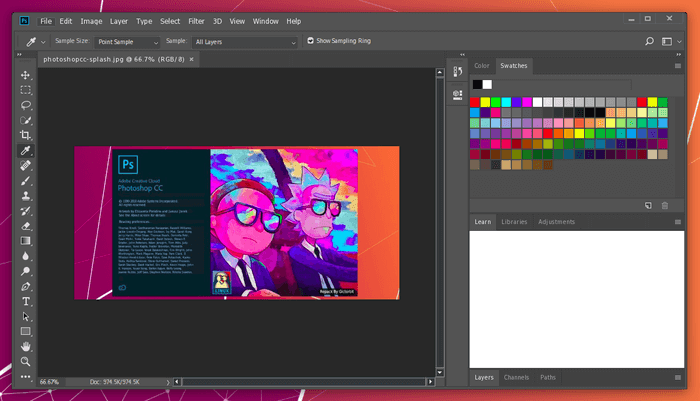Open the Image menu
This screenshot has width=700, height=401.
(91, 21)
